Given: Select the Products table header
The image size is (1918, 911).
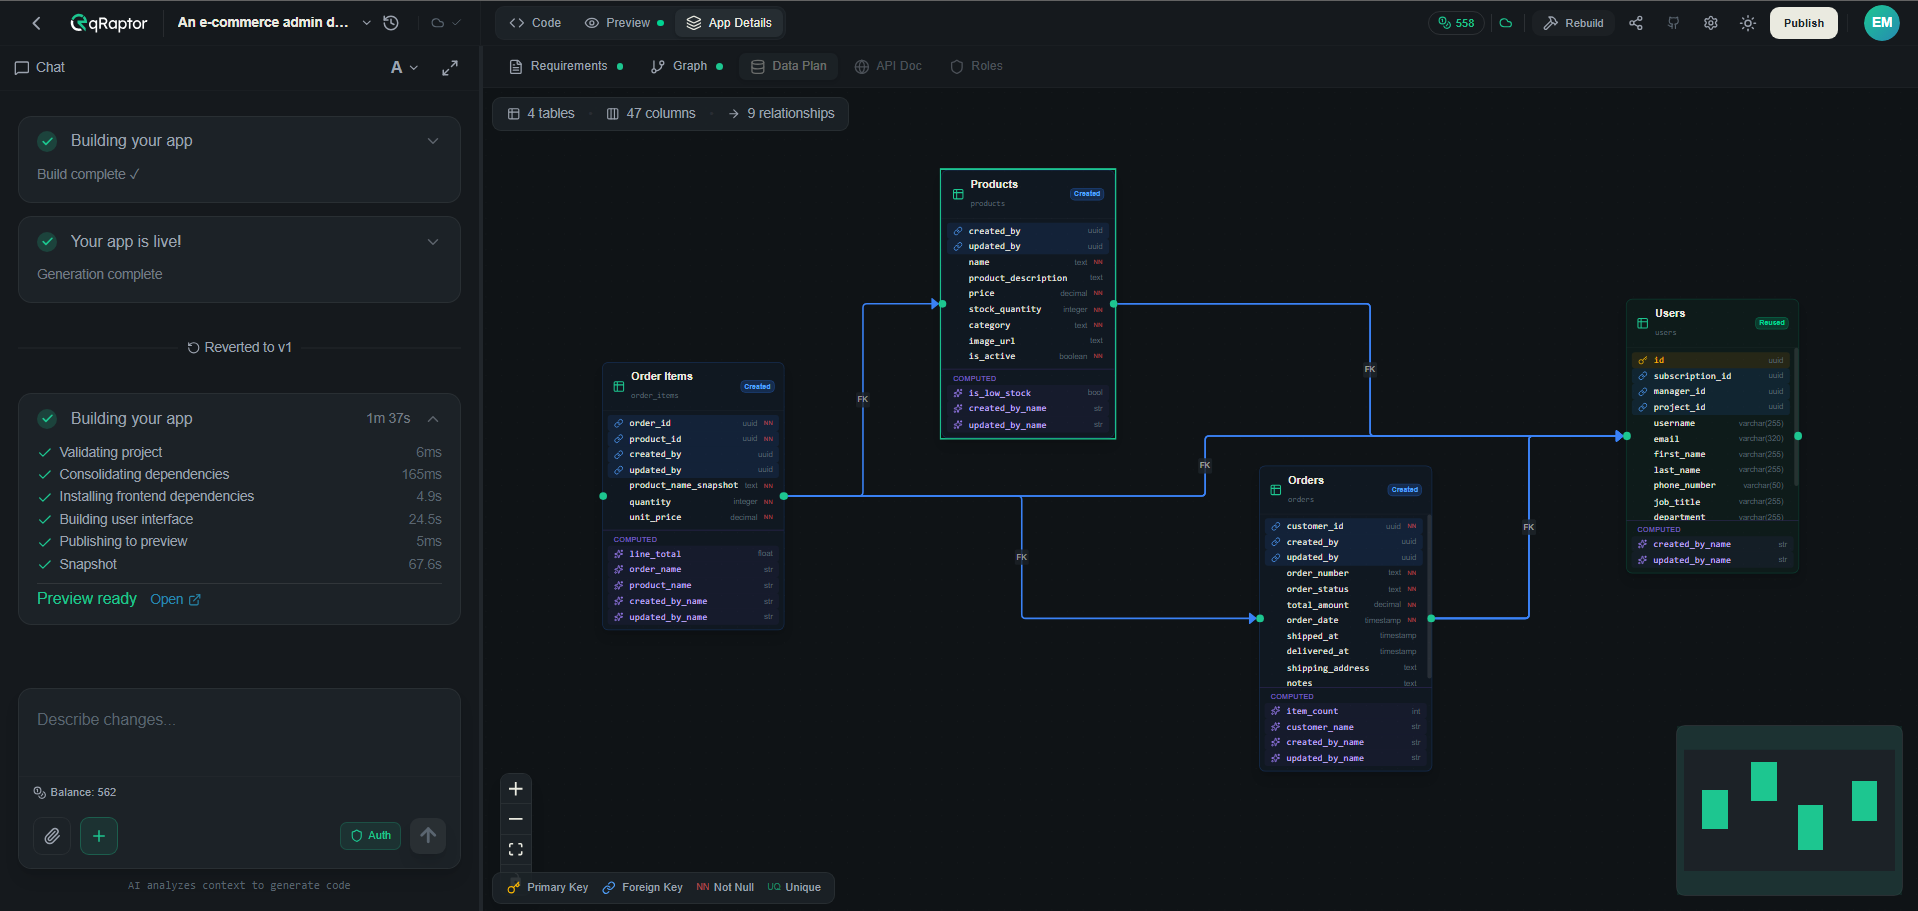Looking at the screenshot, I should tap(1028, 193).
